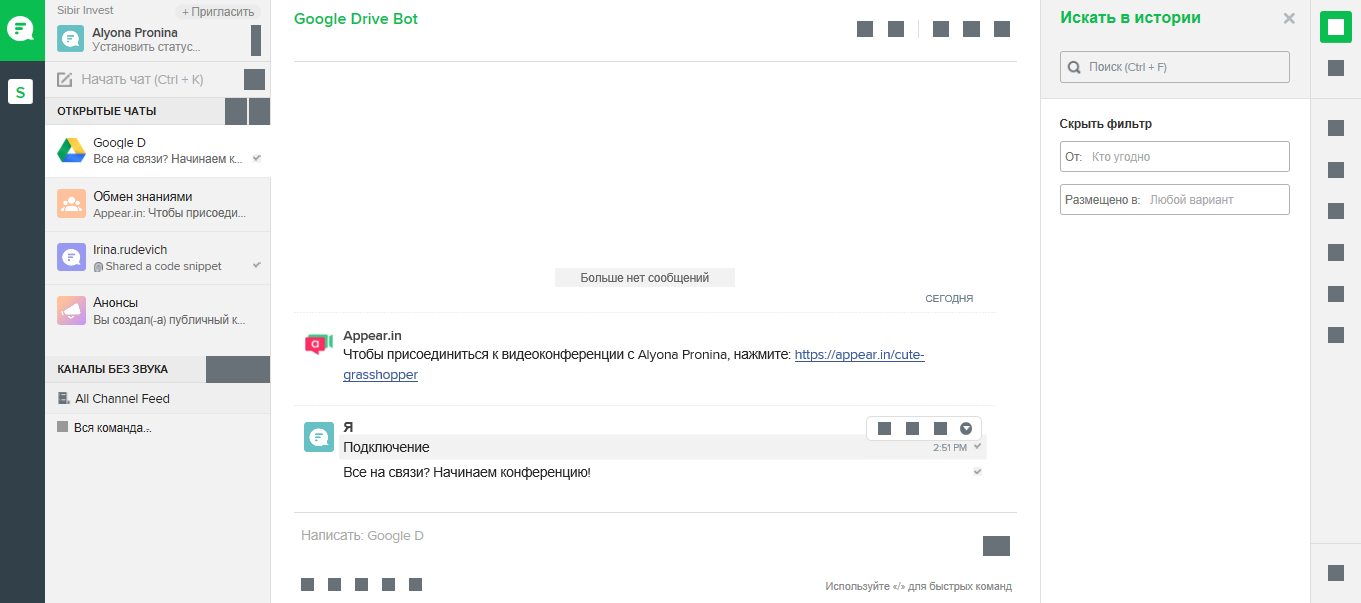Click the active green app icon in right sidebar
The width and height of the screenshot is (1361, 603).
[1335, 27]
